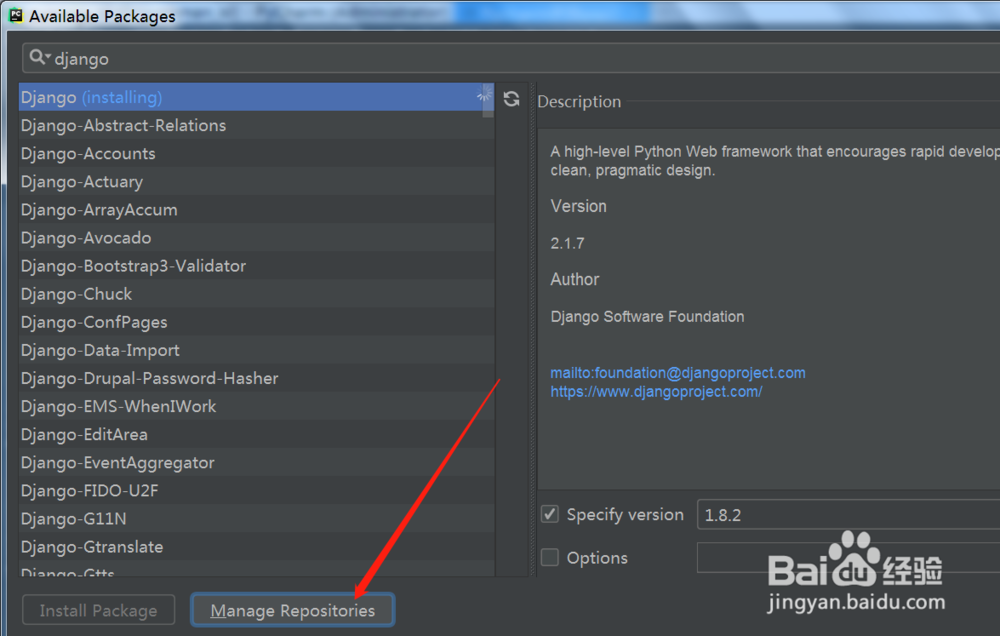Image resolution: width=1000 pixels, height=636 pixels.
Task: Click the version field showing 1.8.2
Action: 848,515
